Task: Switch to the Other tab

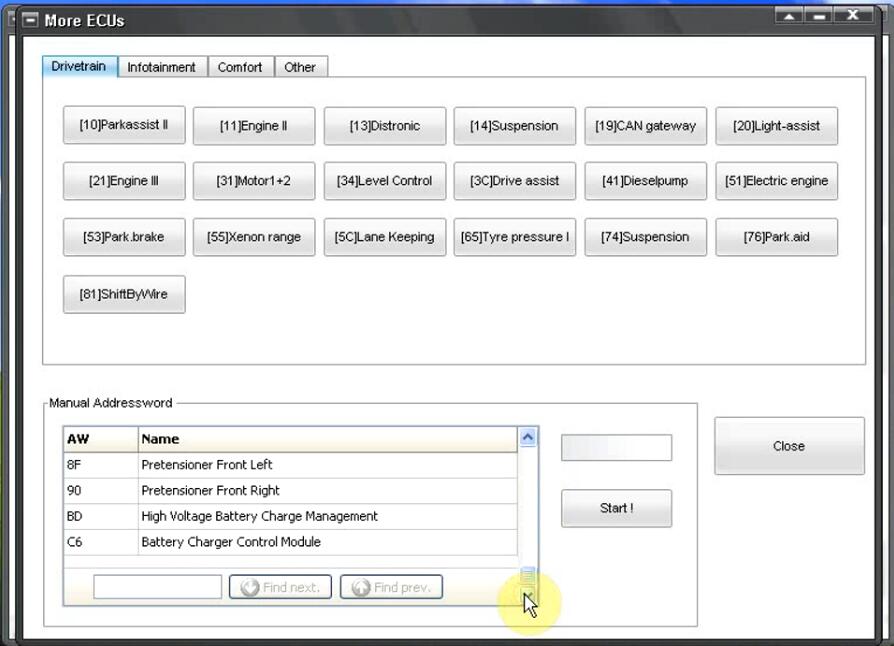Action: coord(300,67)
